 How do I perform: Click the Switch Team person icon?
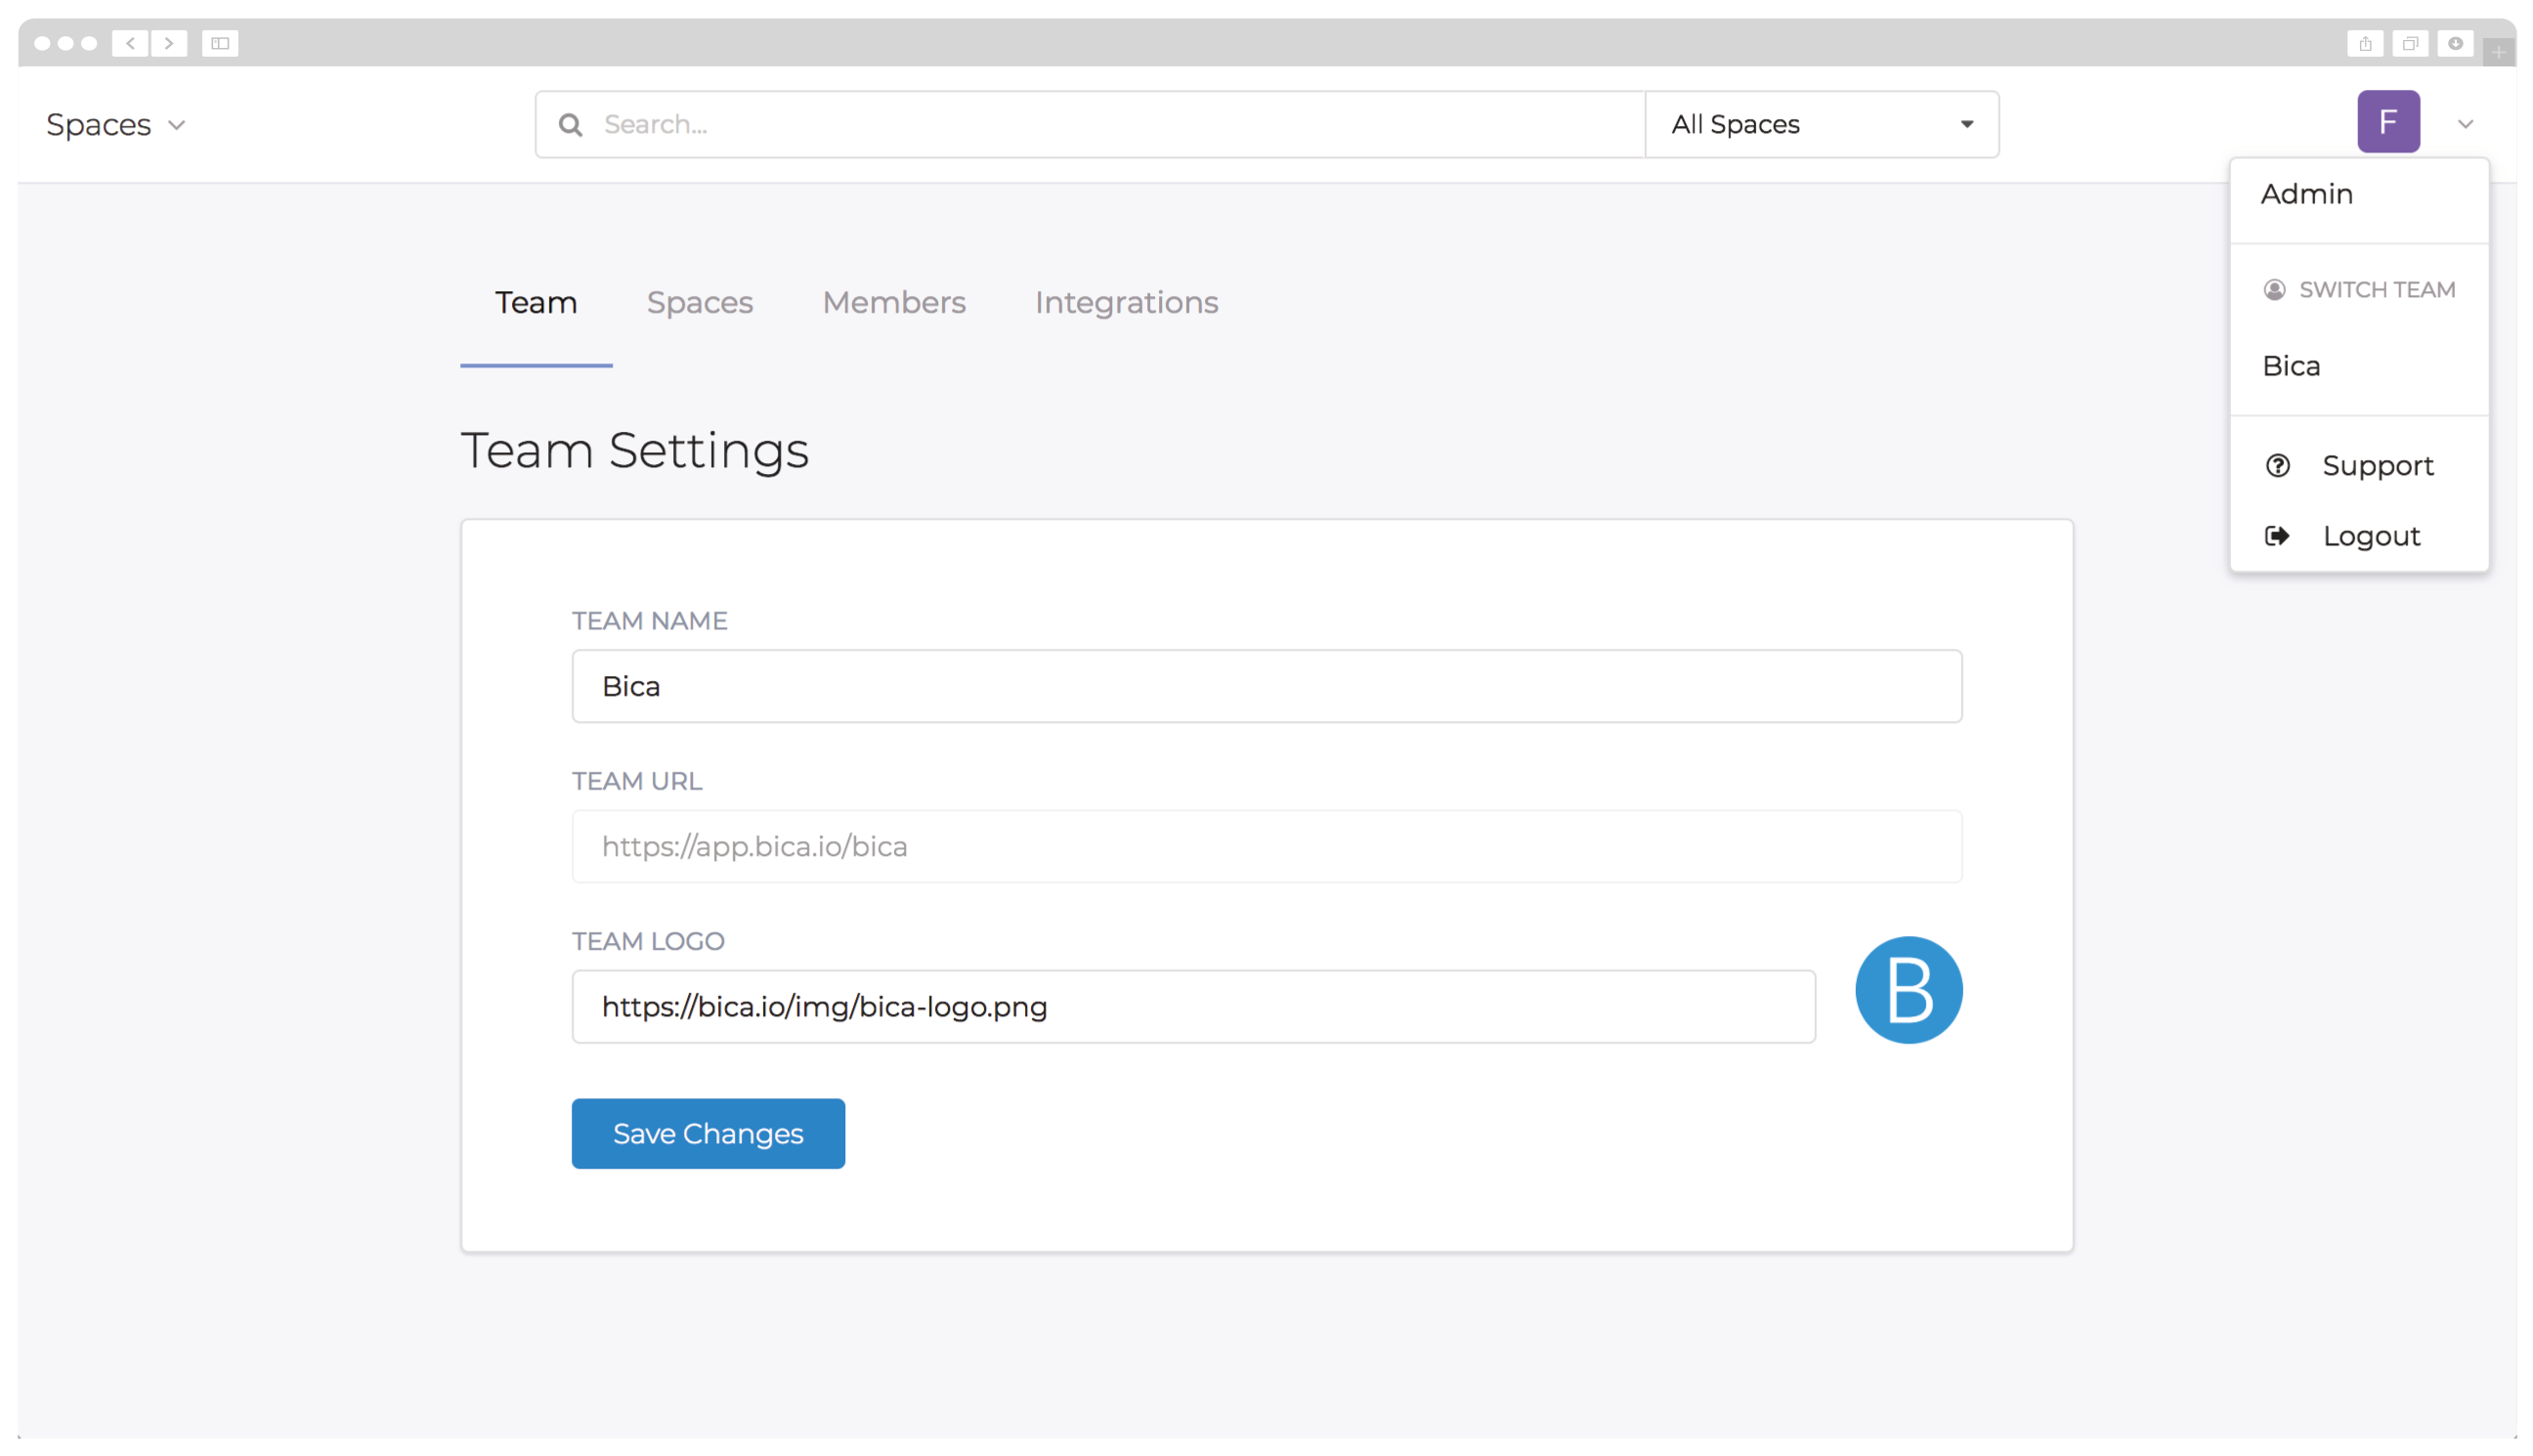point(2274,290)
